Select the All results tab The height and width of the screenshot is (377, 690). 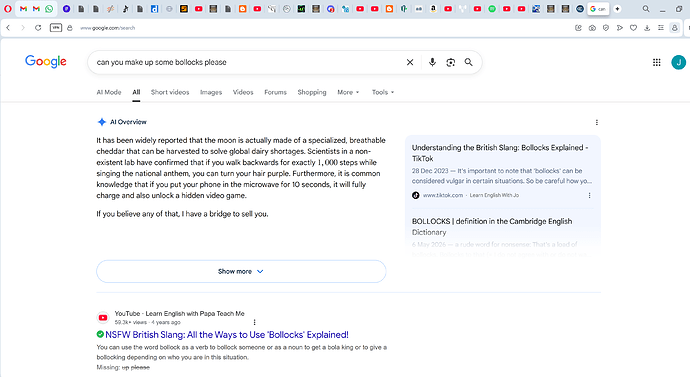click(x=136, y=92)
